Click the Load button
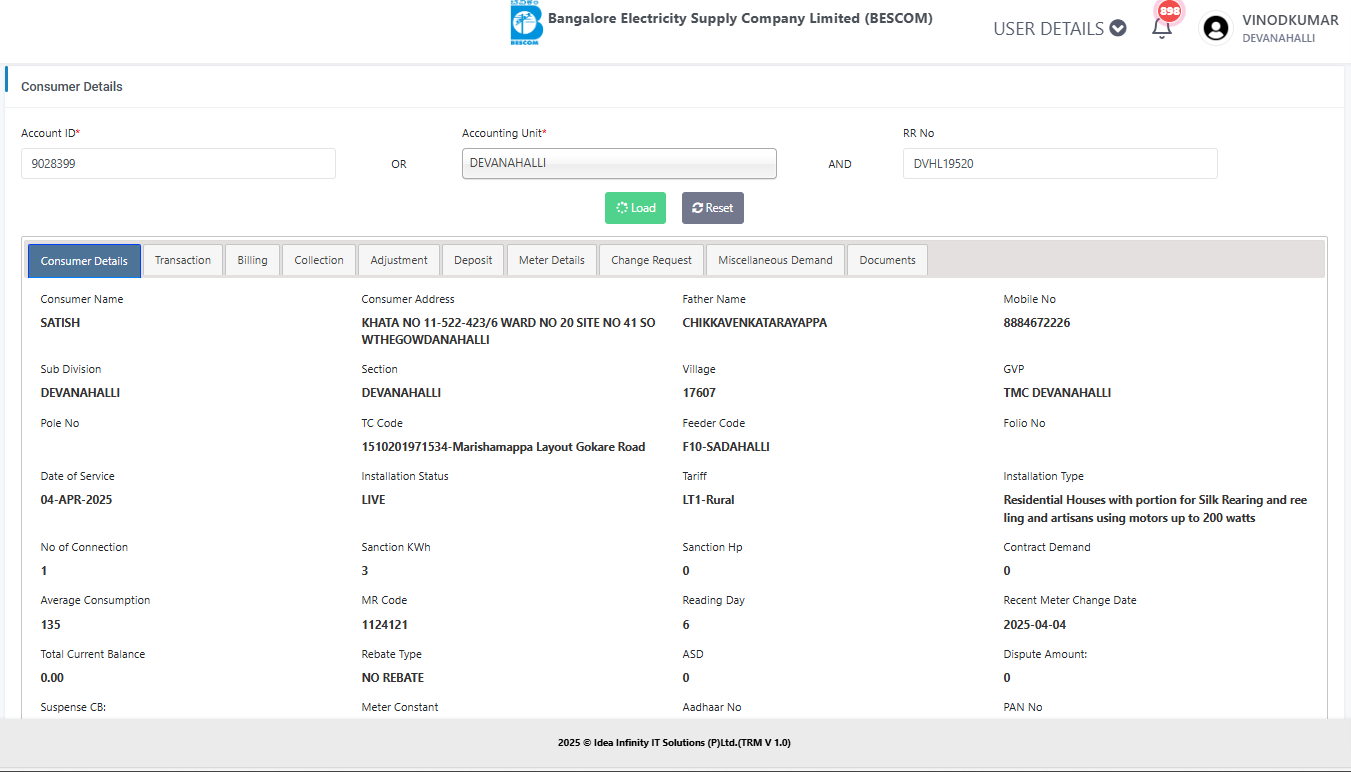 tap(635, 208)
